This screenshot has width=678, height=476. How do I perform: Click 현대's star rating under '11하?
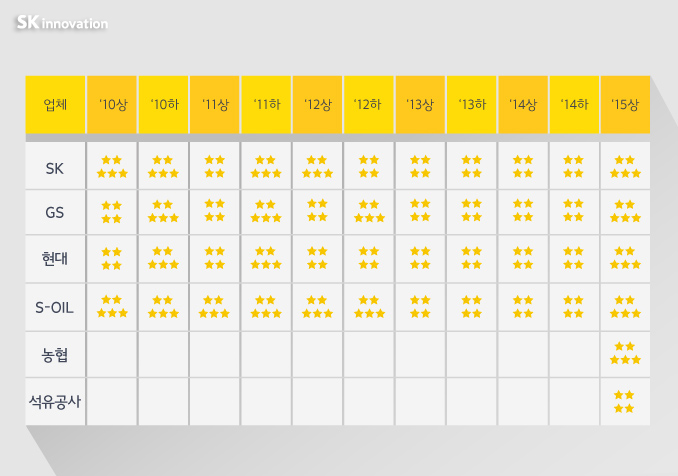(265, 258)
